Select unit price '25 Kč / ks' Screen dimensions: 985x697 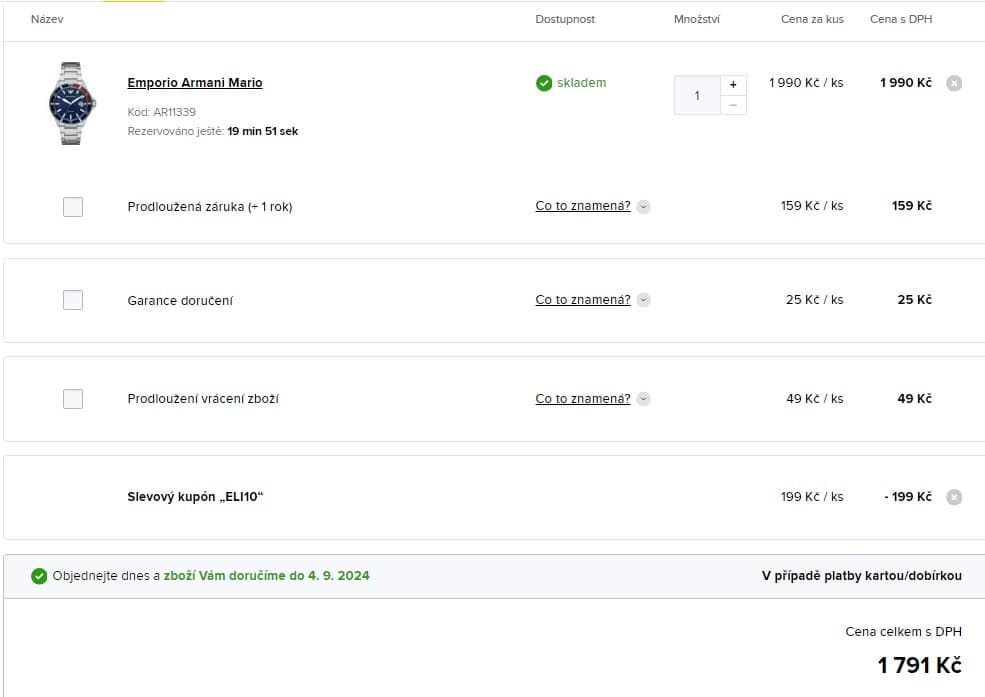pos(815,300)
